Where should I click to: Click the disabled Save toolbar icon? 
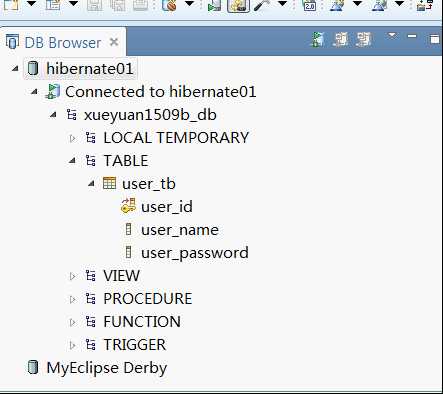pyautogui.click(x=95, y=5)
